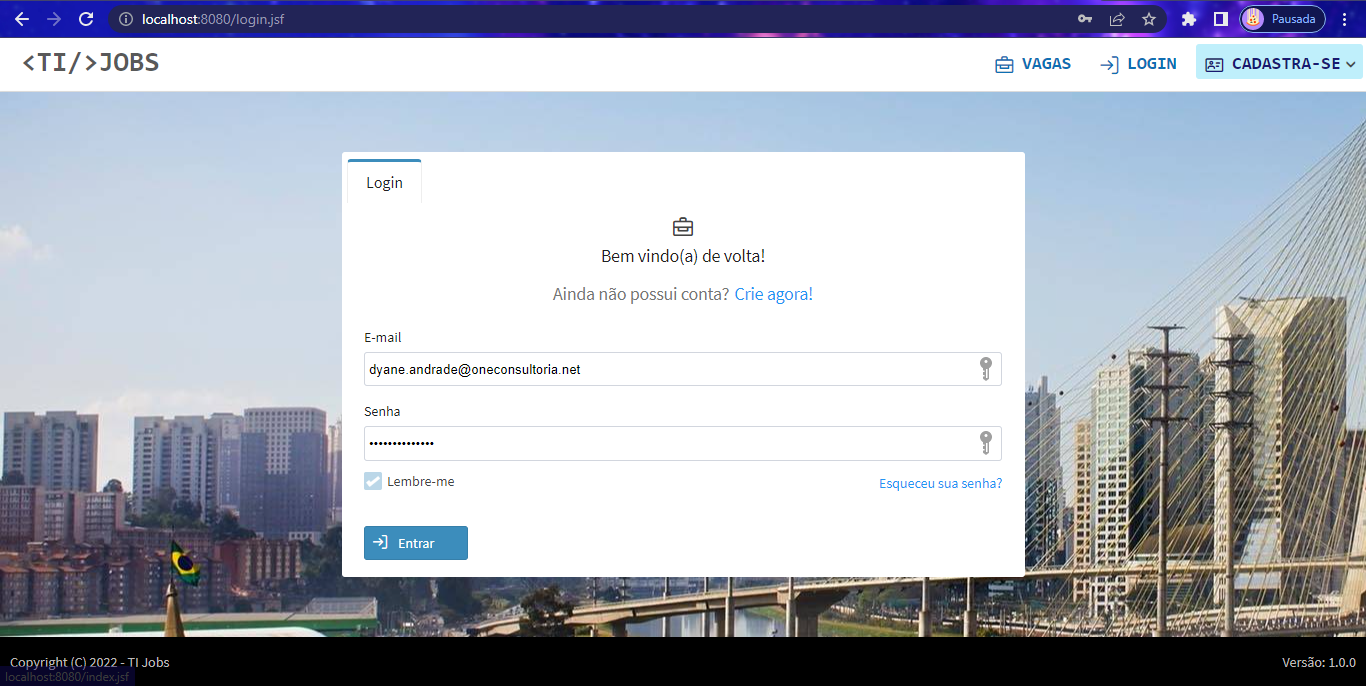
Task: Click the Crie agora! link
Action: tap(773, 294)
